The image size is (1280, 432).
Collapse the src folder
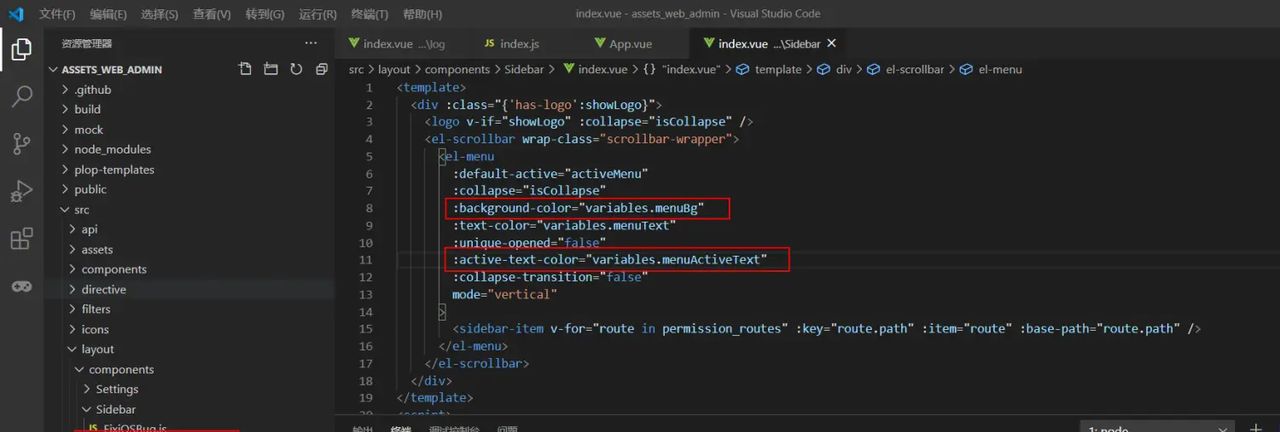[81, 210]
